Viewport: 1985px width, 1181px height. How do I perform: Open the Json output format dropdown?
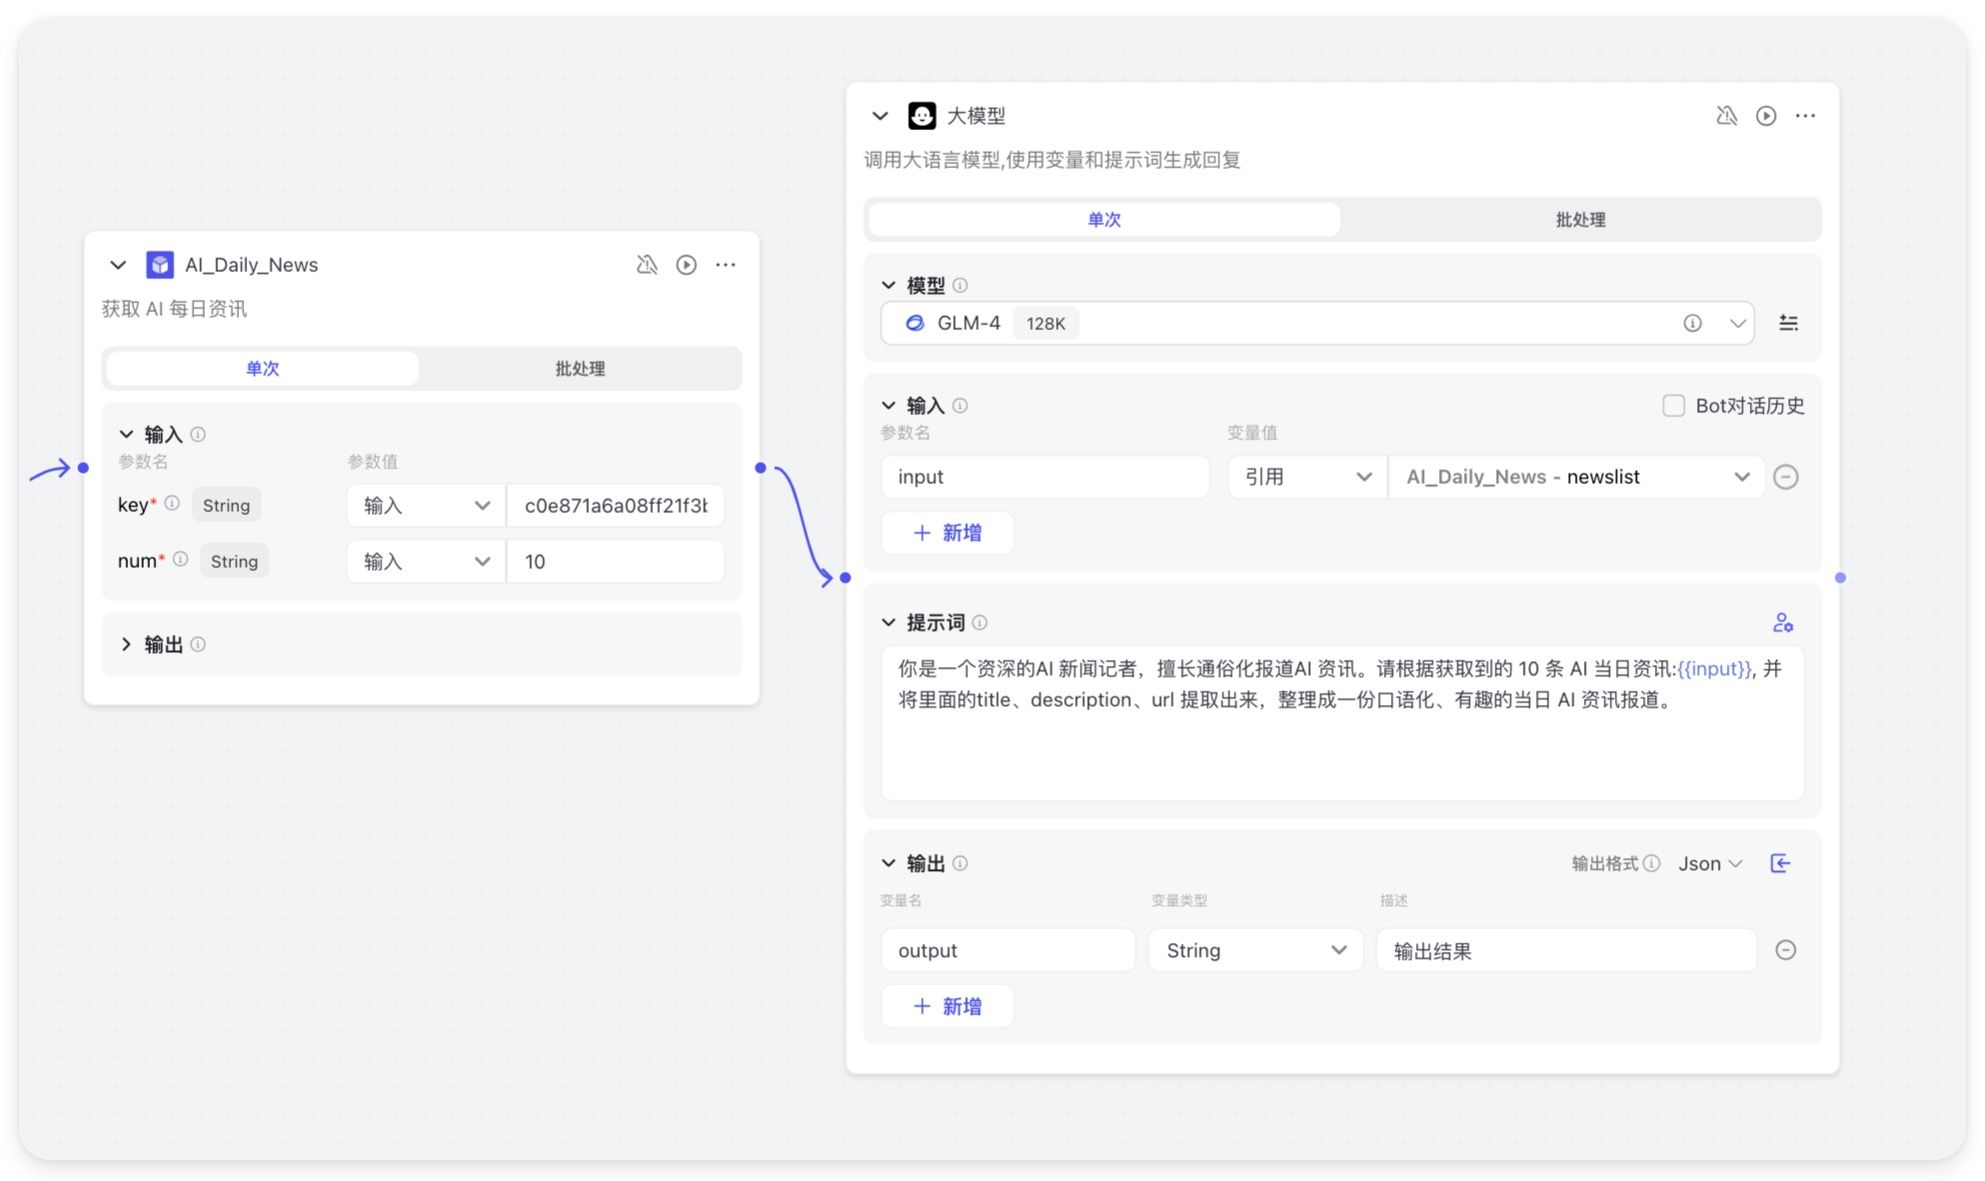(1710, 863)
